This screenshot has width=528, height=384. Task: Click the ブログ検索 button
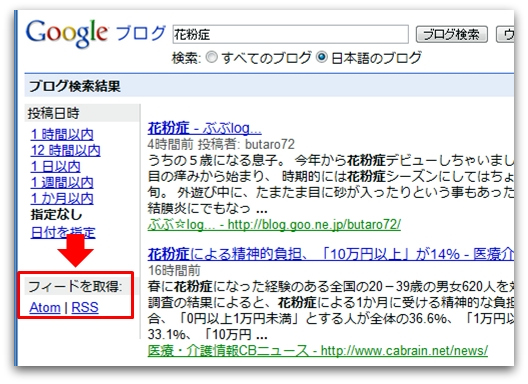[x=452, y=34]
